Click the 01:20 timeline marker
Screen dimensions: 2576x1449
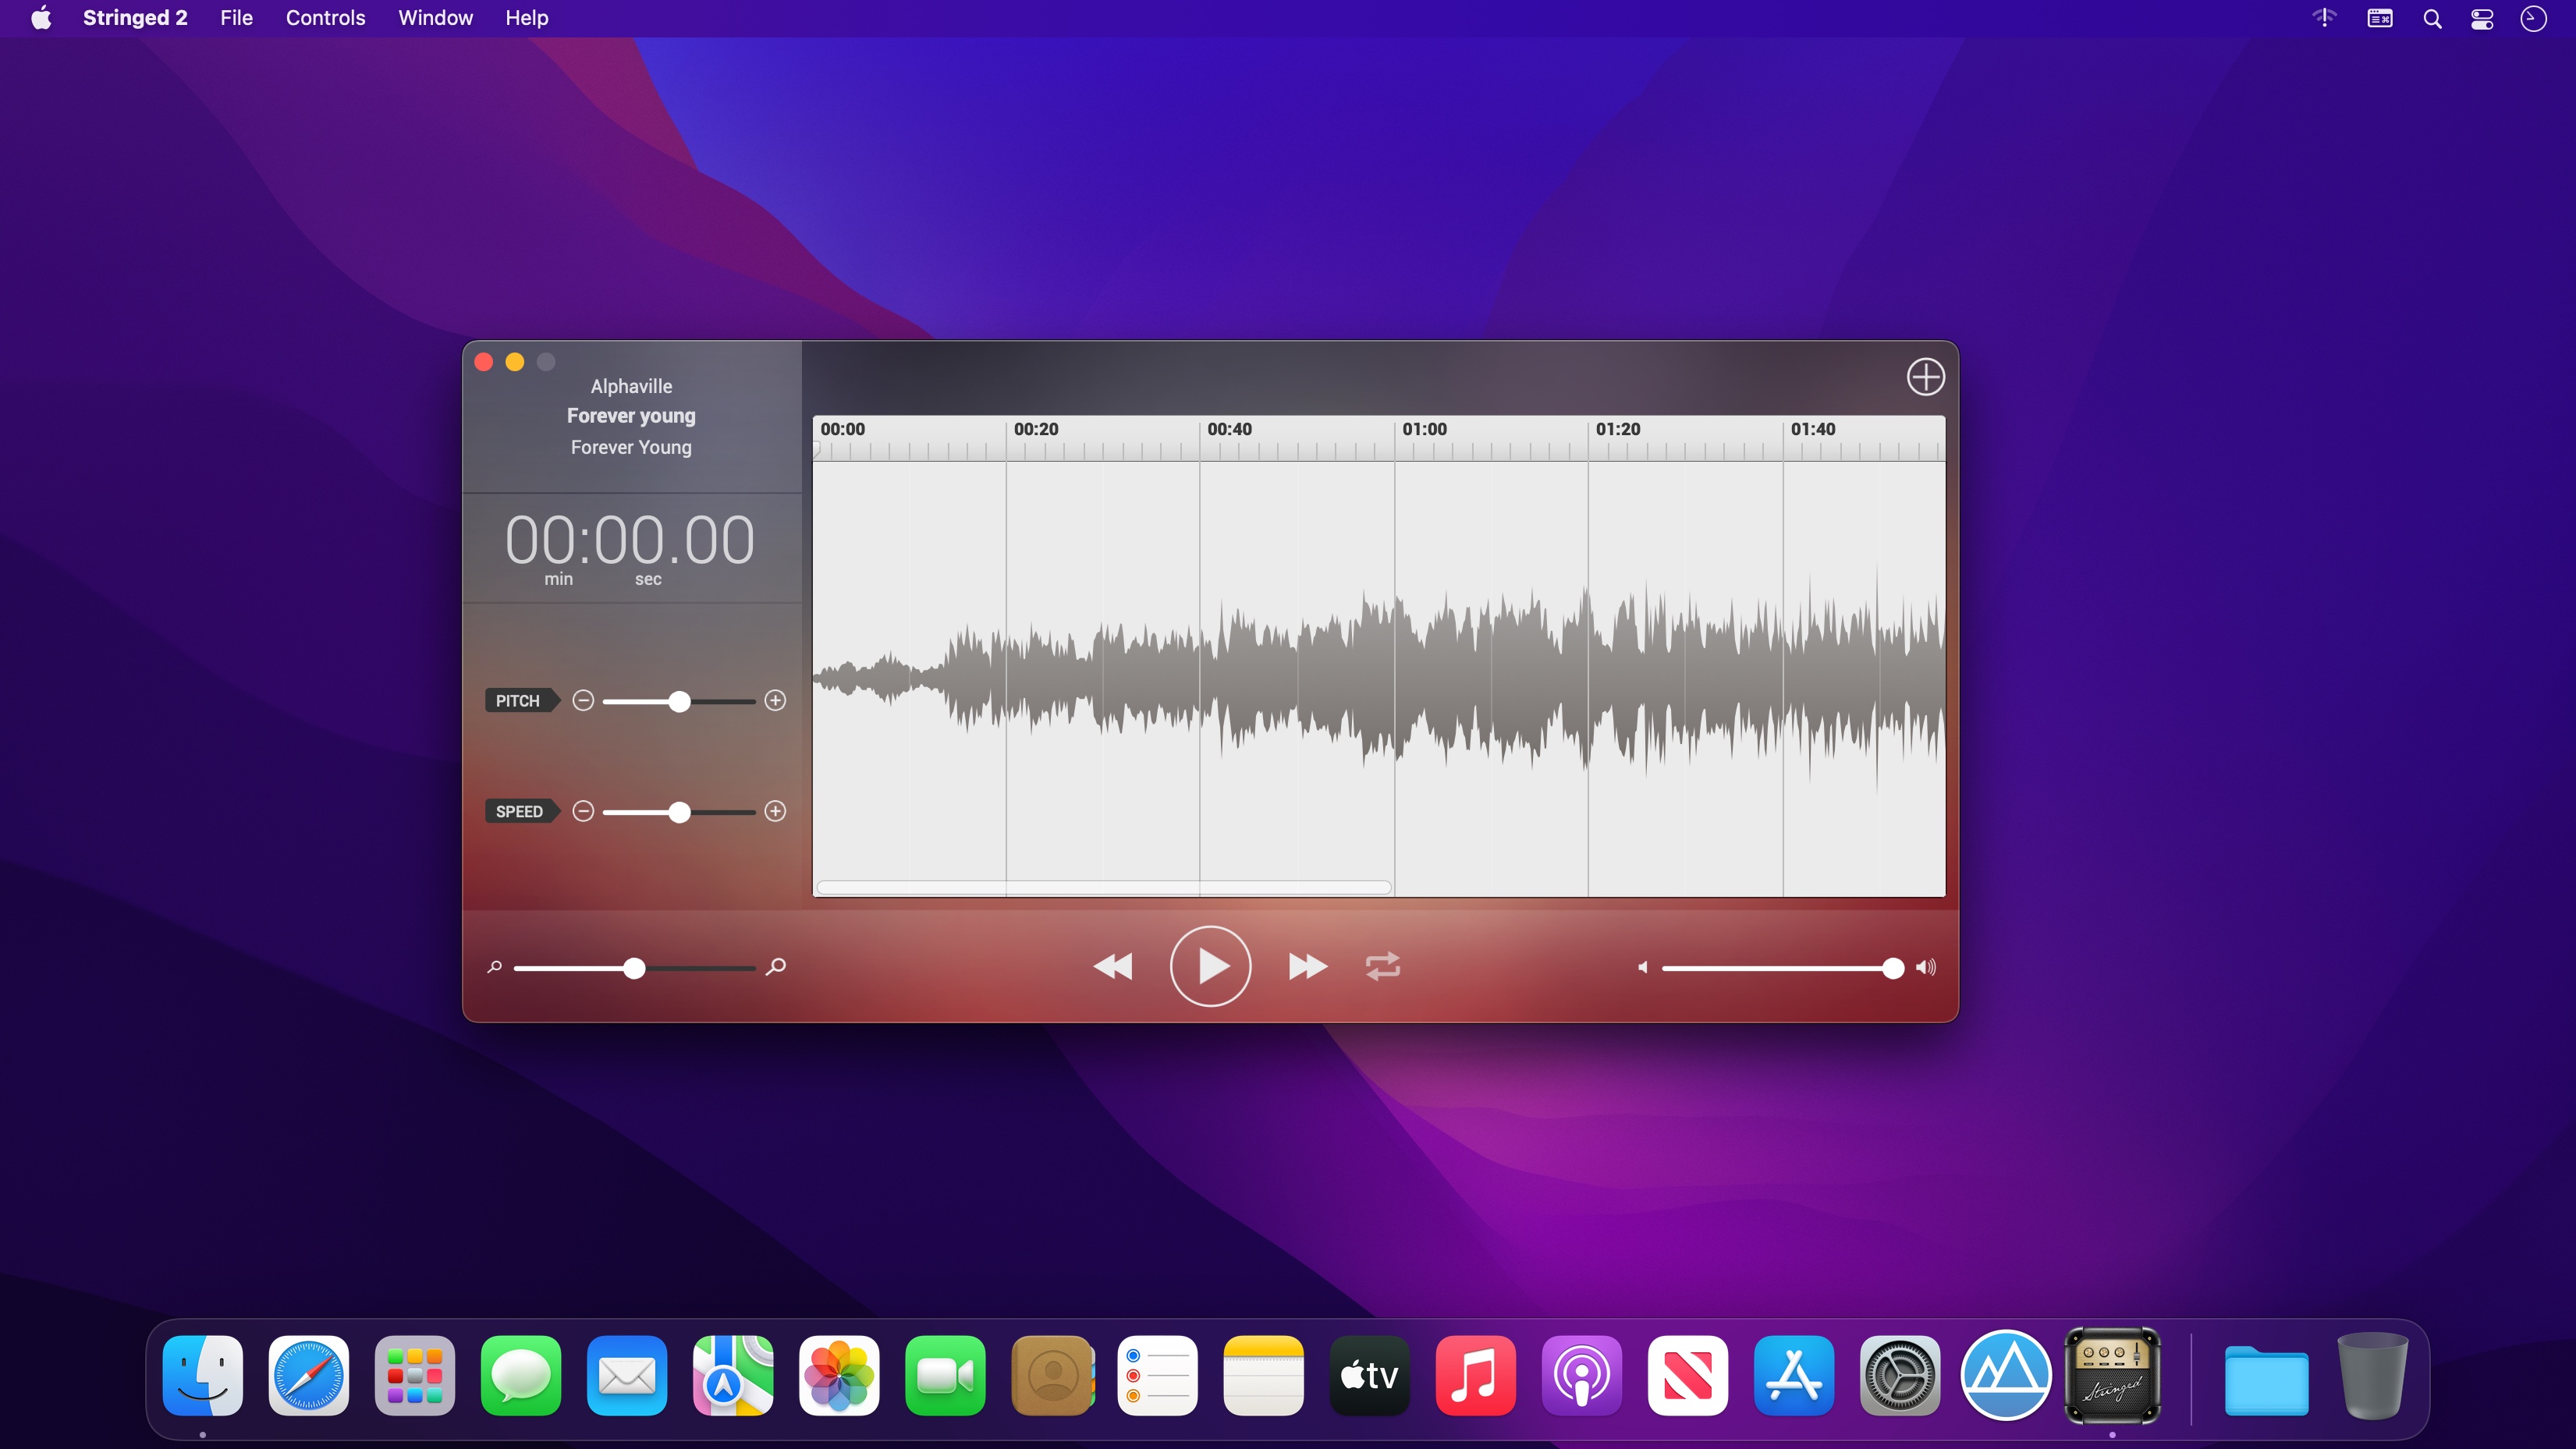coord(1618,429)
